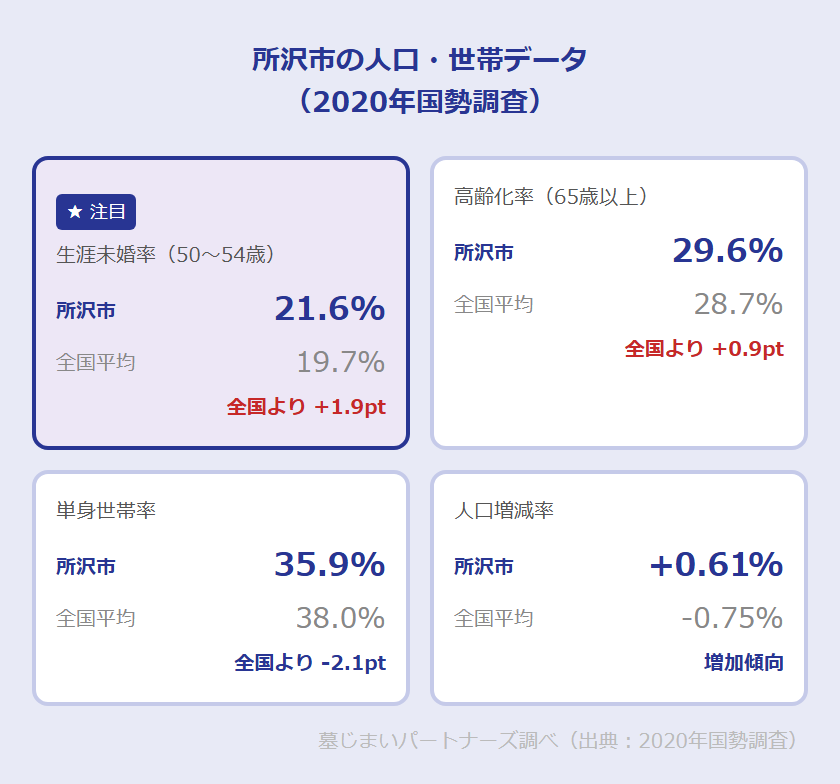This screenshot has height=784, width=840.
Task: Click the 増加傾向 trend label
Action: click(x=744, y=663)
